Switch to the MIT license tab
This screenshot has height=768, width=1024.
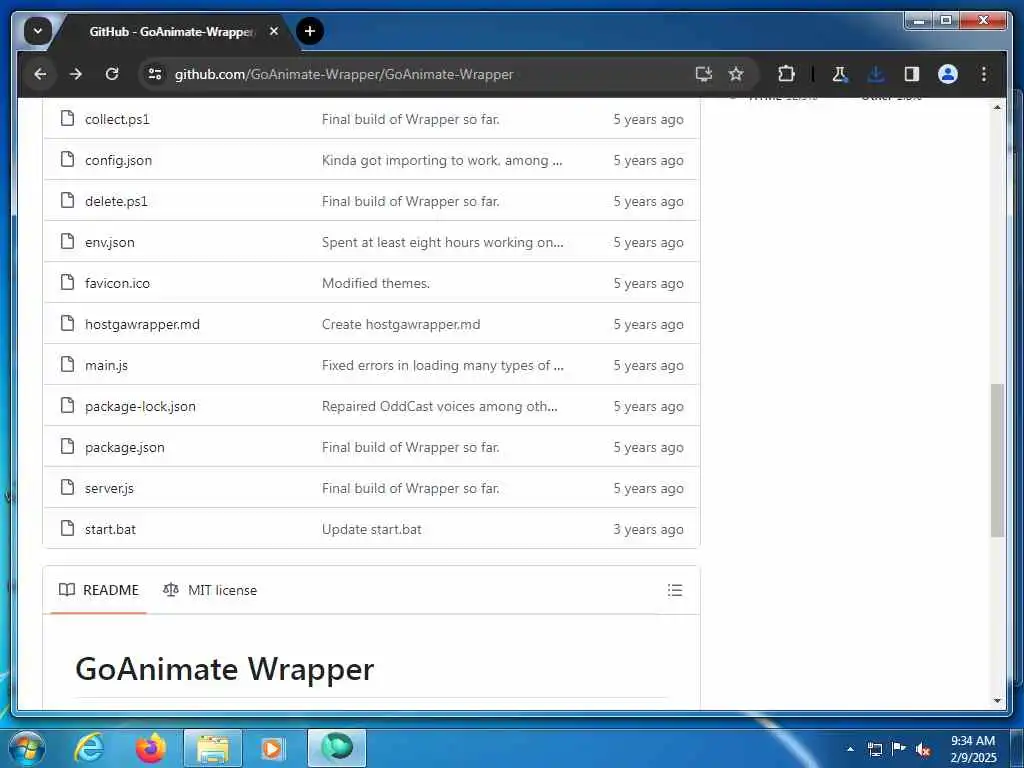(210, 590)
